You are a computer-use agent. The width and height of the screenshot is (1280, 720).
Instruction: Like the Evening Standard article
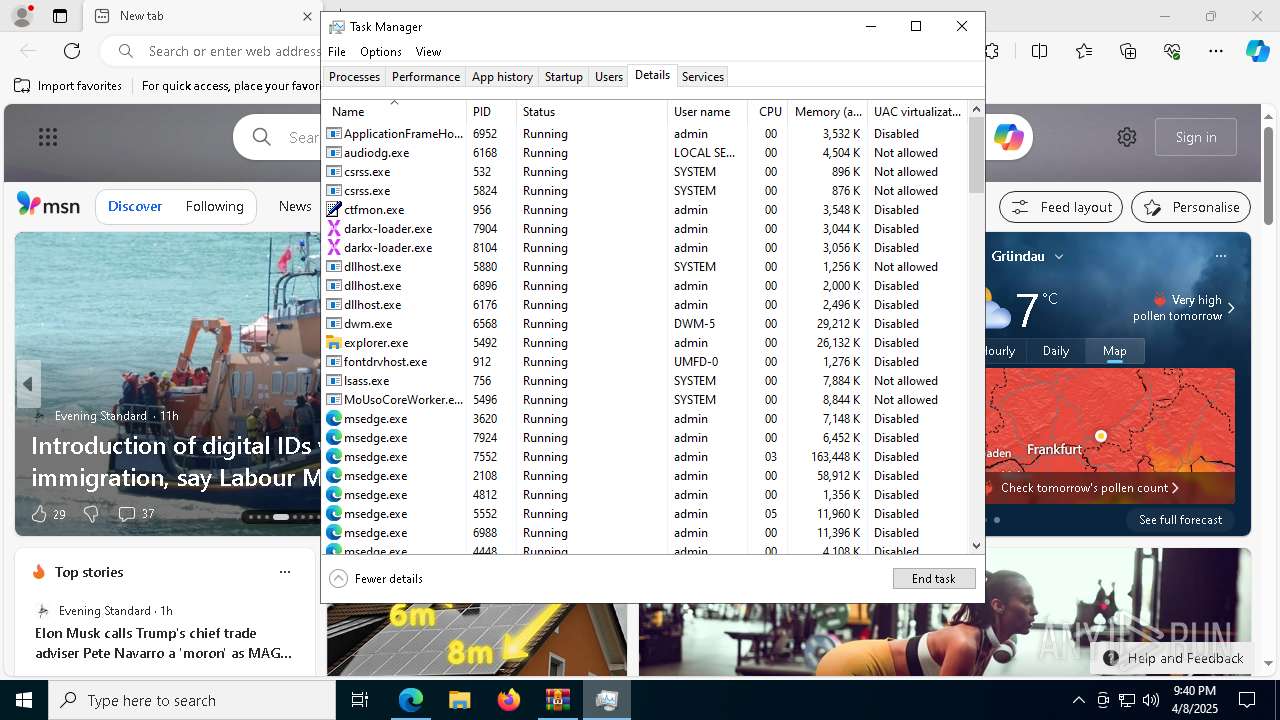(39, 514)
